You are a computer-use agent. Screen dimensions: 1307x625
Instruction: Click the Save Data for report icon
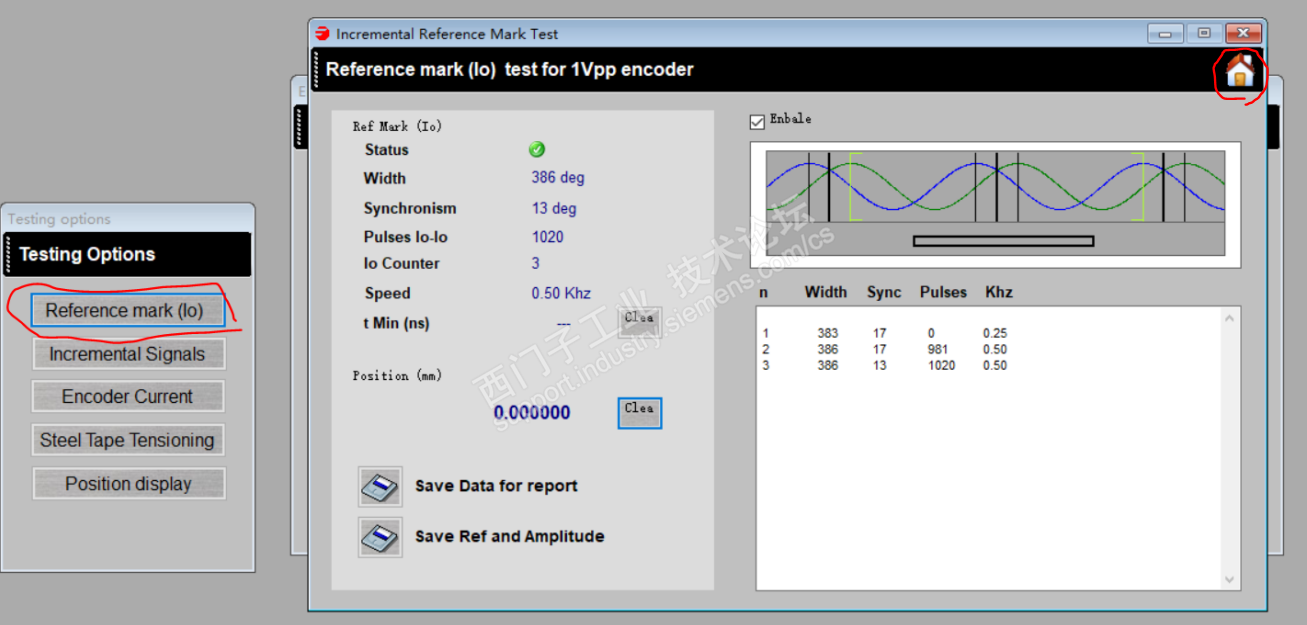[x=380, y=487]
